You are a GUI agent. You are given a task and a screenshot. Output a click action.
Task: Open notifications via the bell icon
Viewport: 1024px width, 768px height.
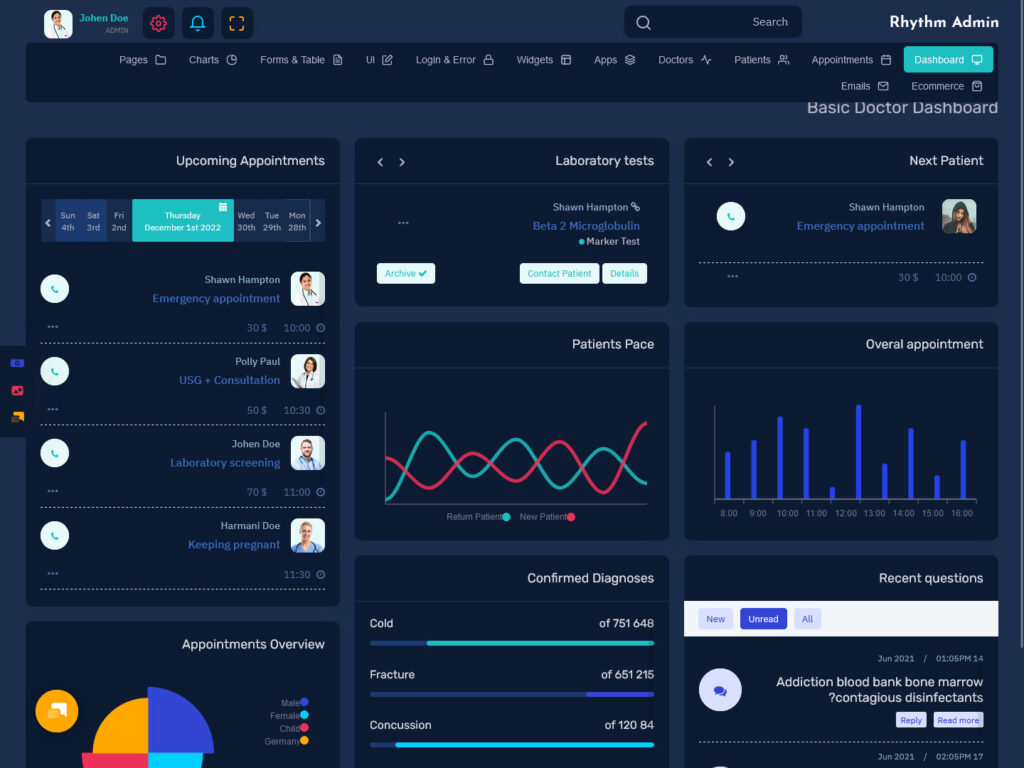(x=197, y=22)
